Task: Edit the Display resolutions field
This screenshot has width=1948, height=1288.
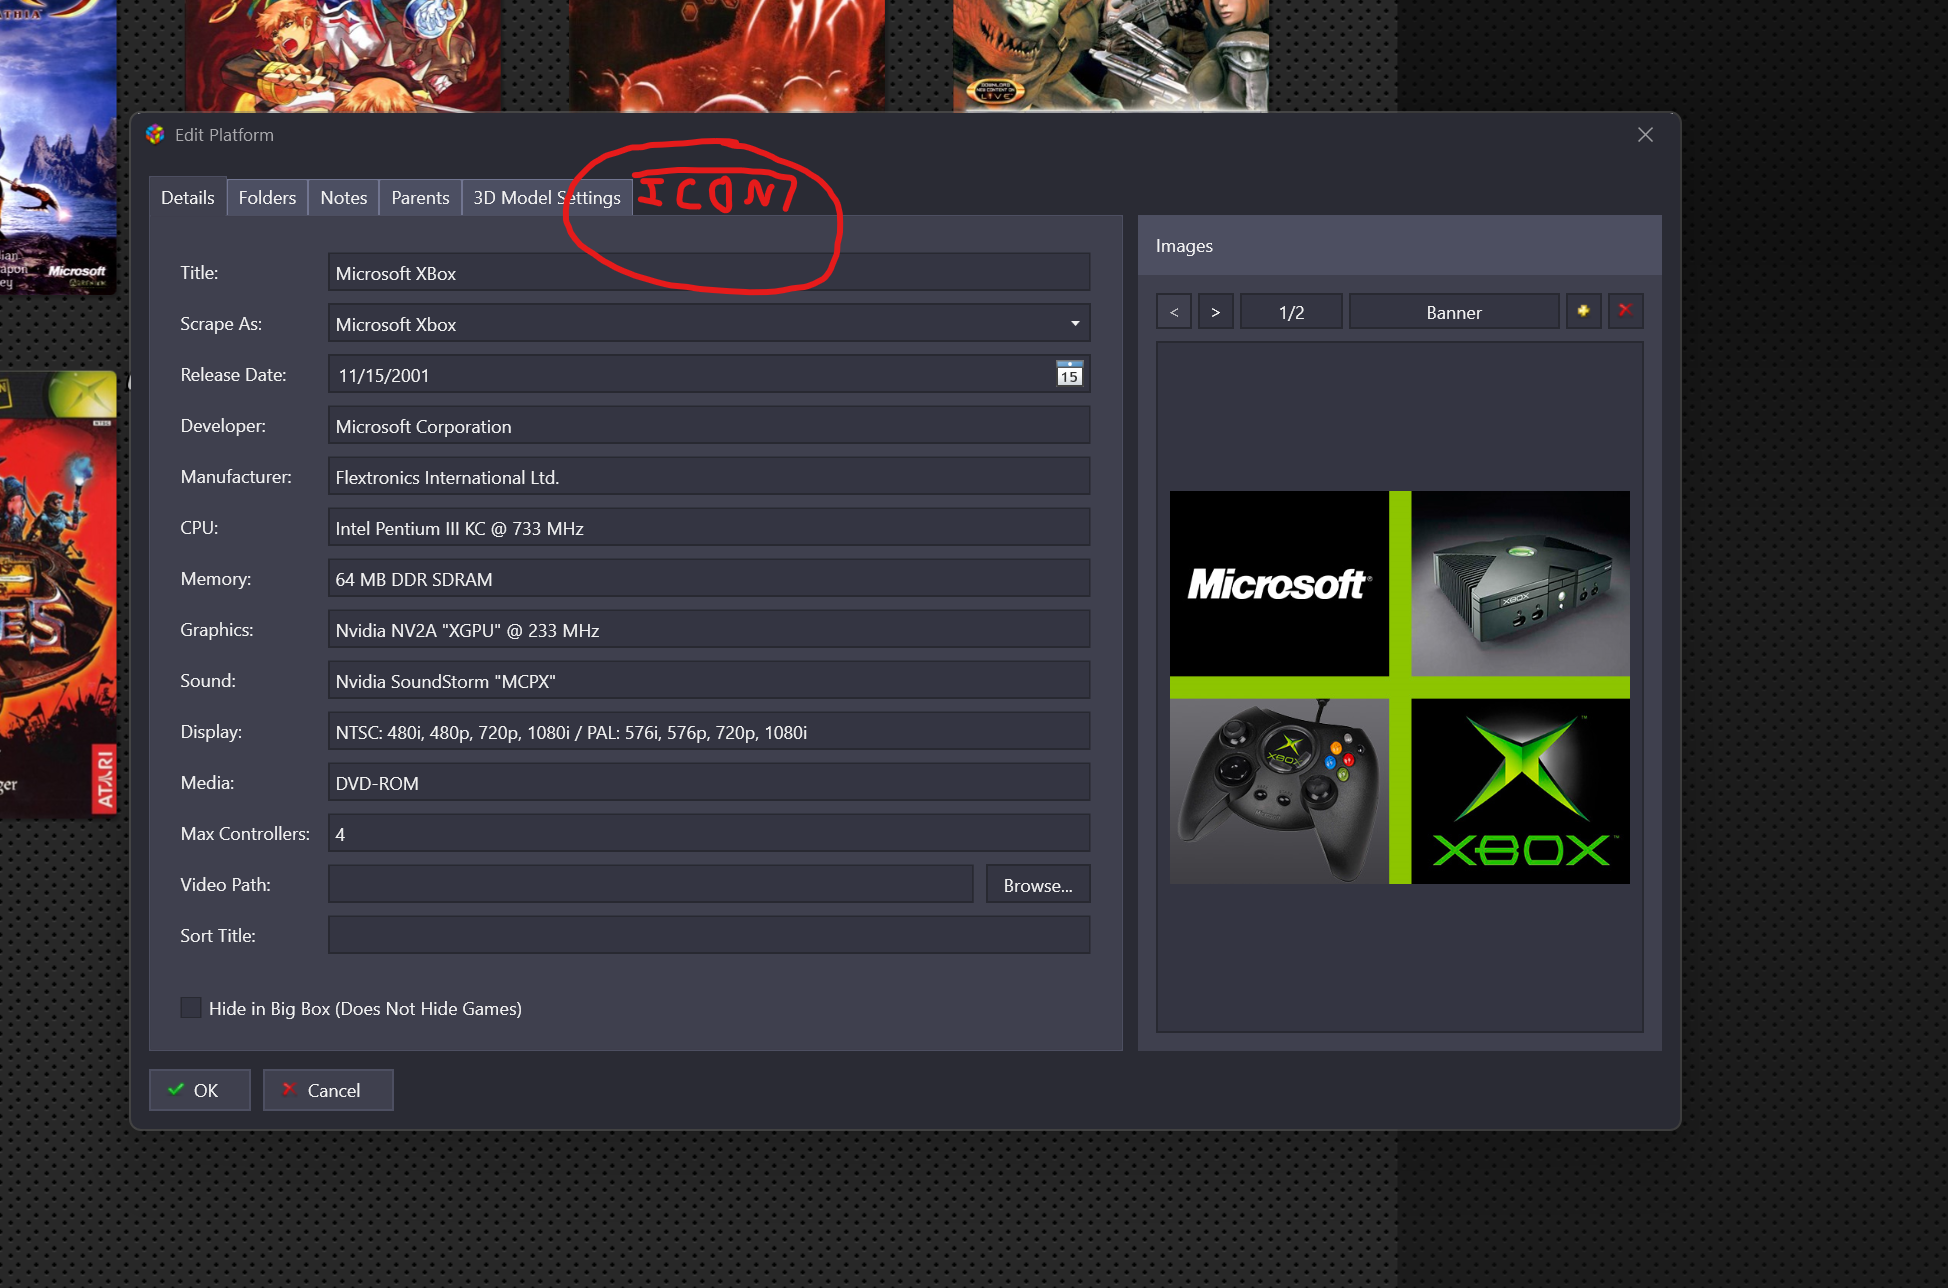Action: point(709,732)
